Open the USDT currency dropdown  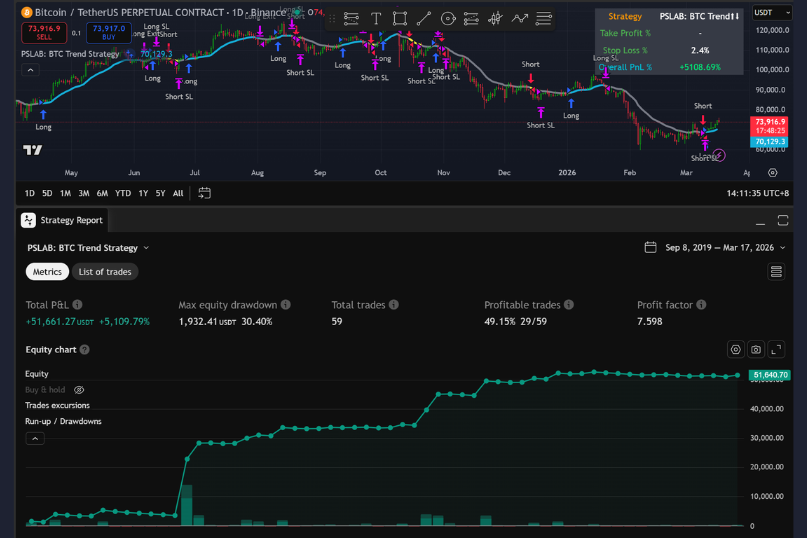[768, 12]
